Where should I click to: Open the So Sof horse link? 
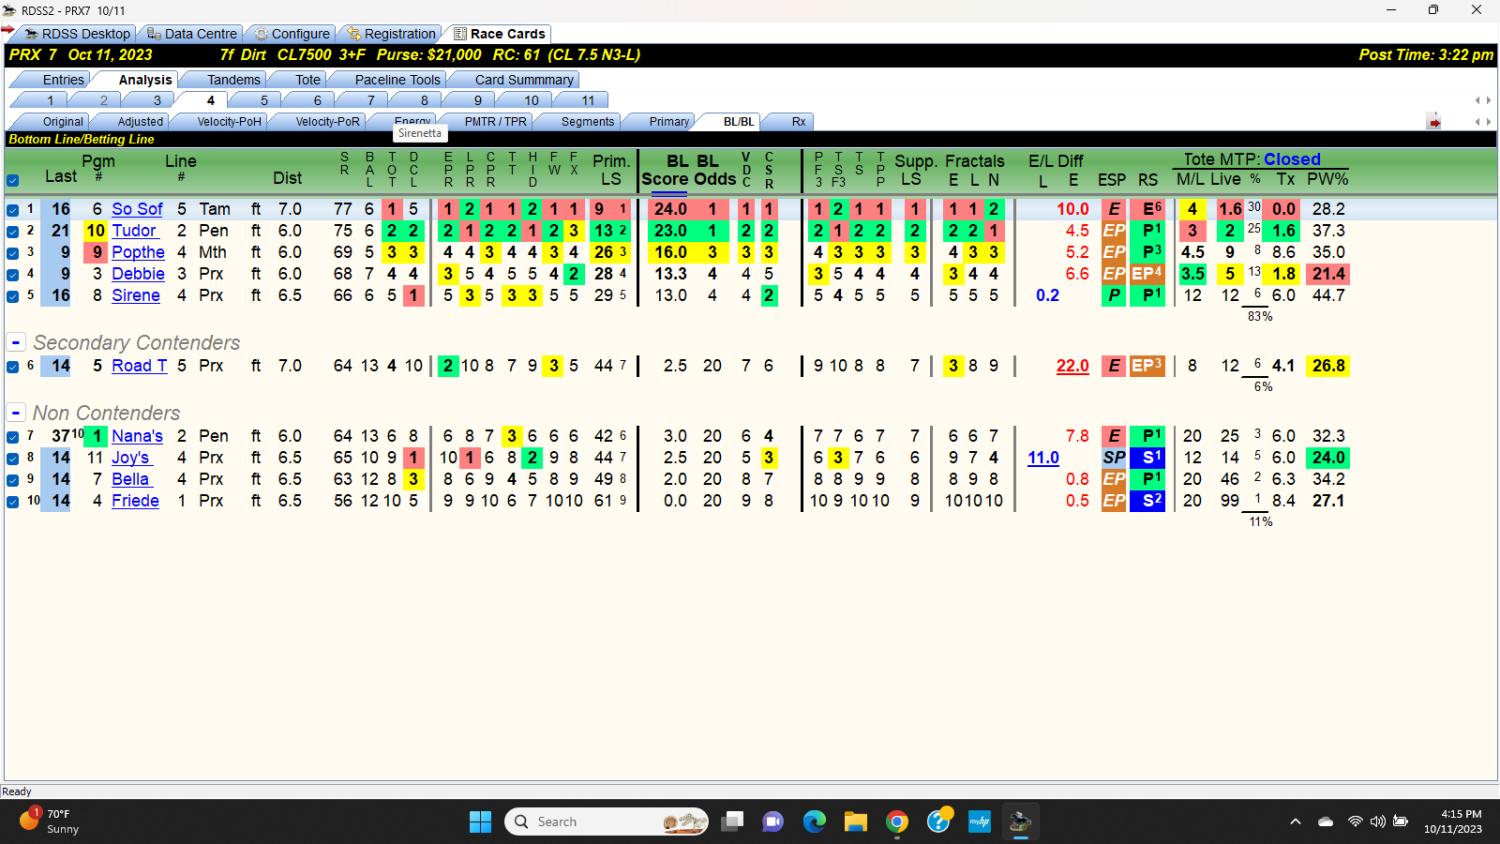coord(137,209)
